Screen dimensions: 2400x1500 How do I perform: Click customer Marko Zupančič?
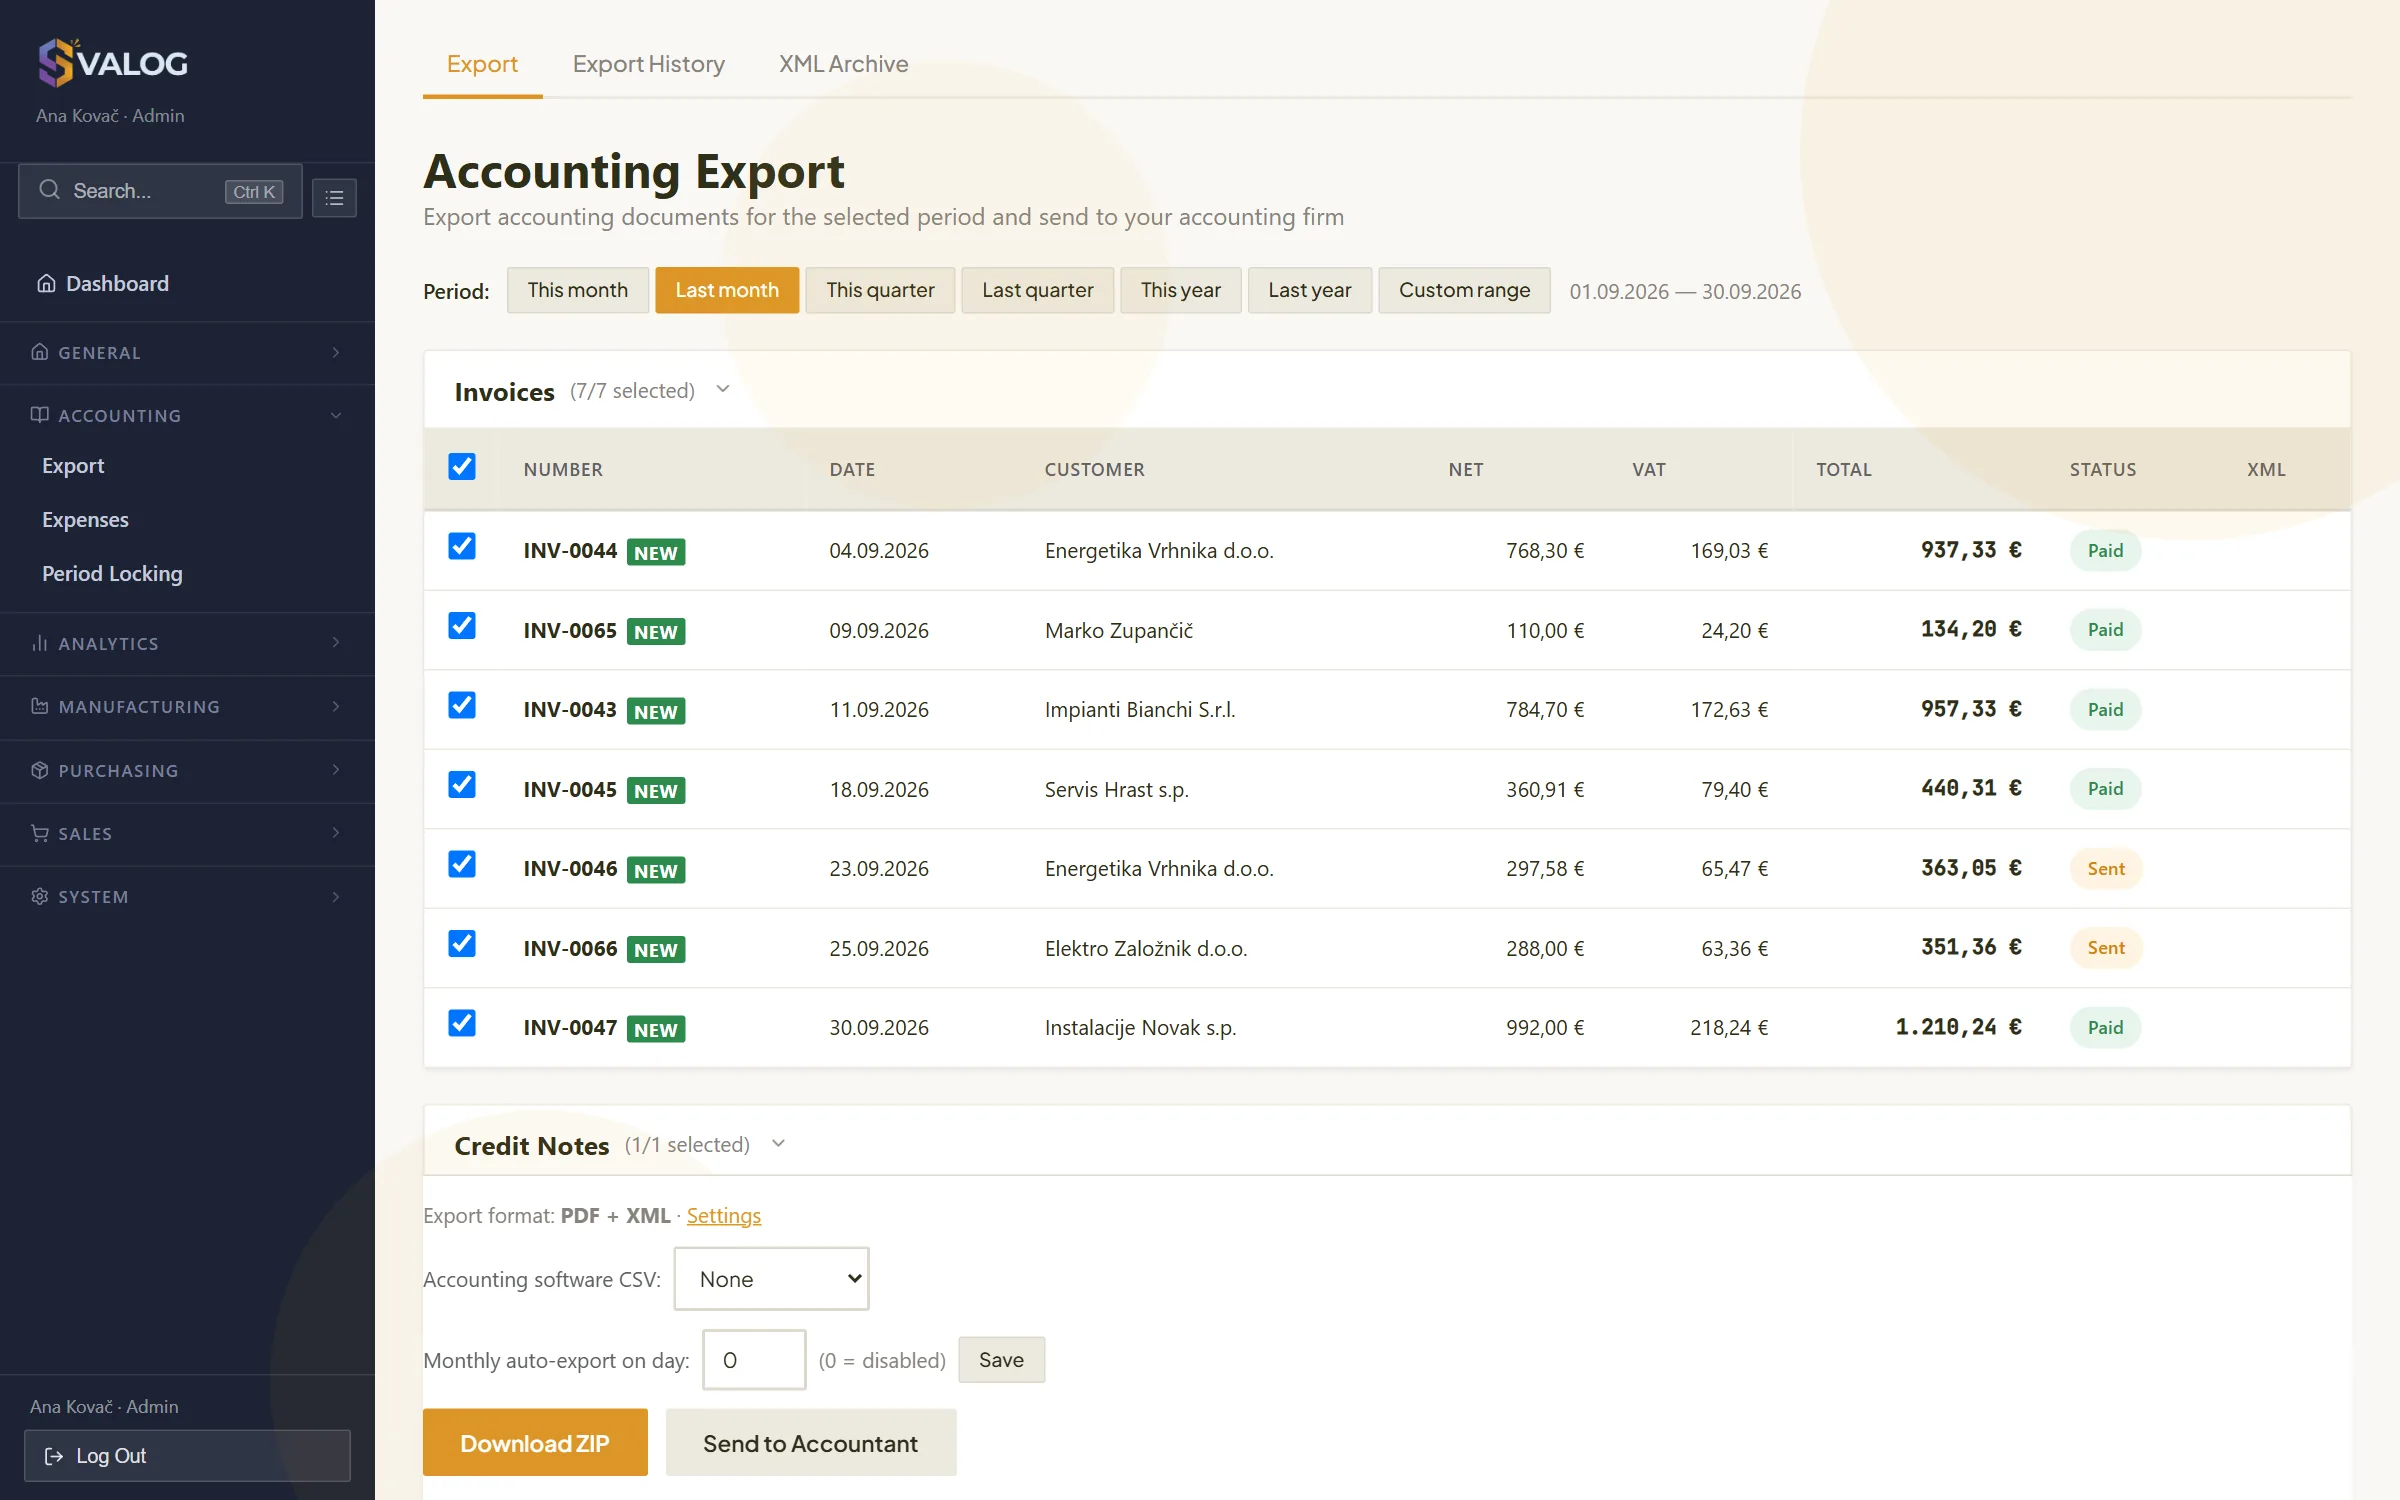coord(1119,630)
